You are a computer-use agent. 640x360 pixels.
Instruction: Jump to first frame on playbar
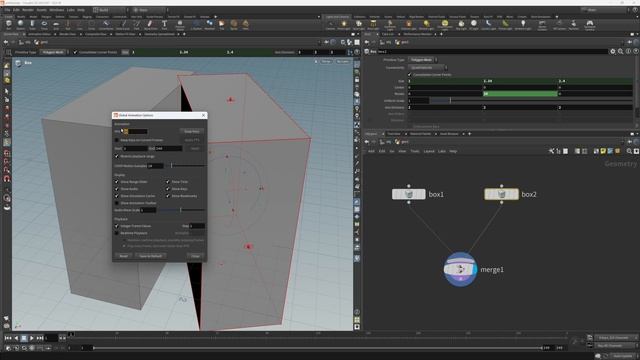[8, 338]
